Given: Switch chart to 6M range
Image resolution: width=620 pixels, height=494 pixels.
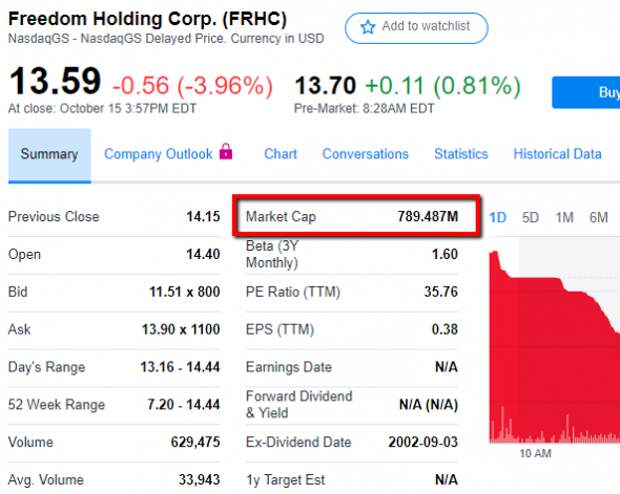Looking at the screenshot, I should pos(598,218).
